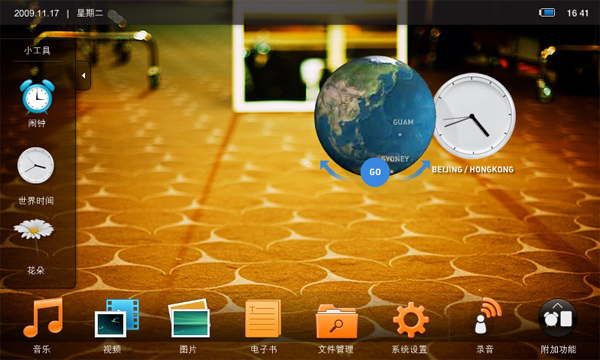The width and height of the screenshot is (600, 360).
Task: Click the 小工具 panel title
Action: [x=37, y=50]
